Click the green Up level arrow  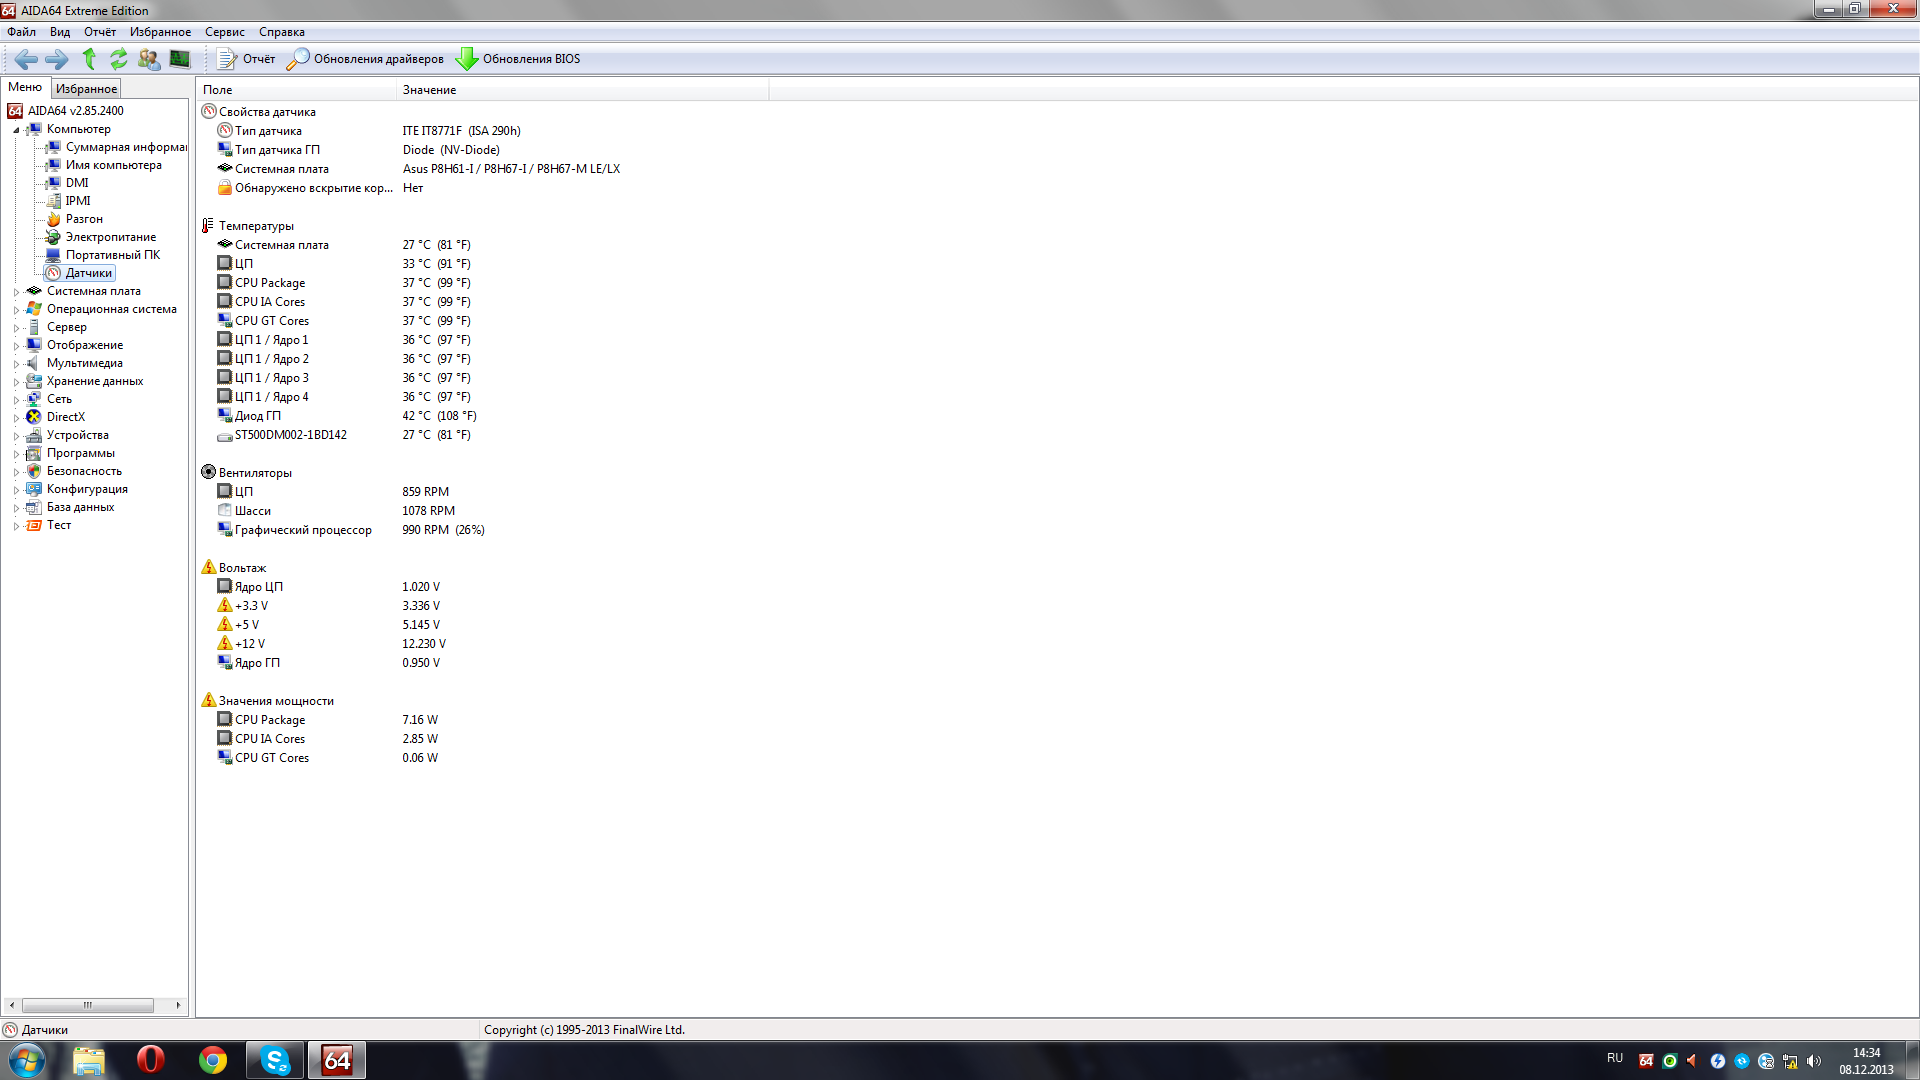(89, 59)
